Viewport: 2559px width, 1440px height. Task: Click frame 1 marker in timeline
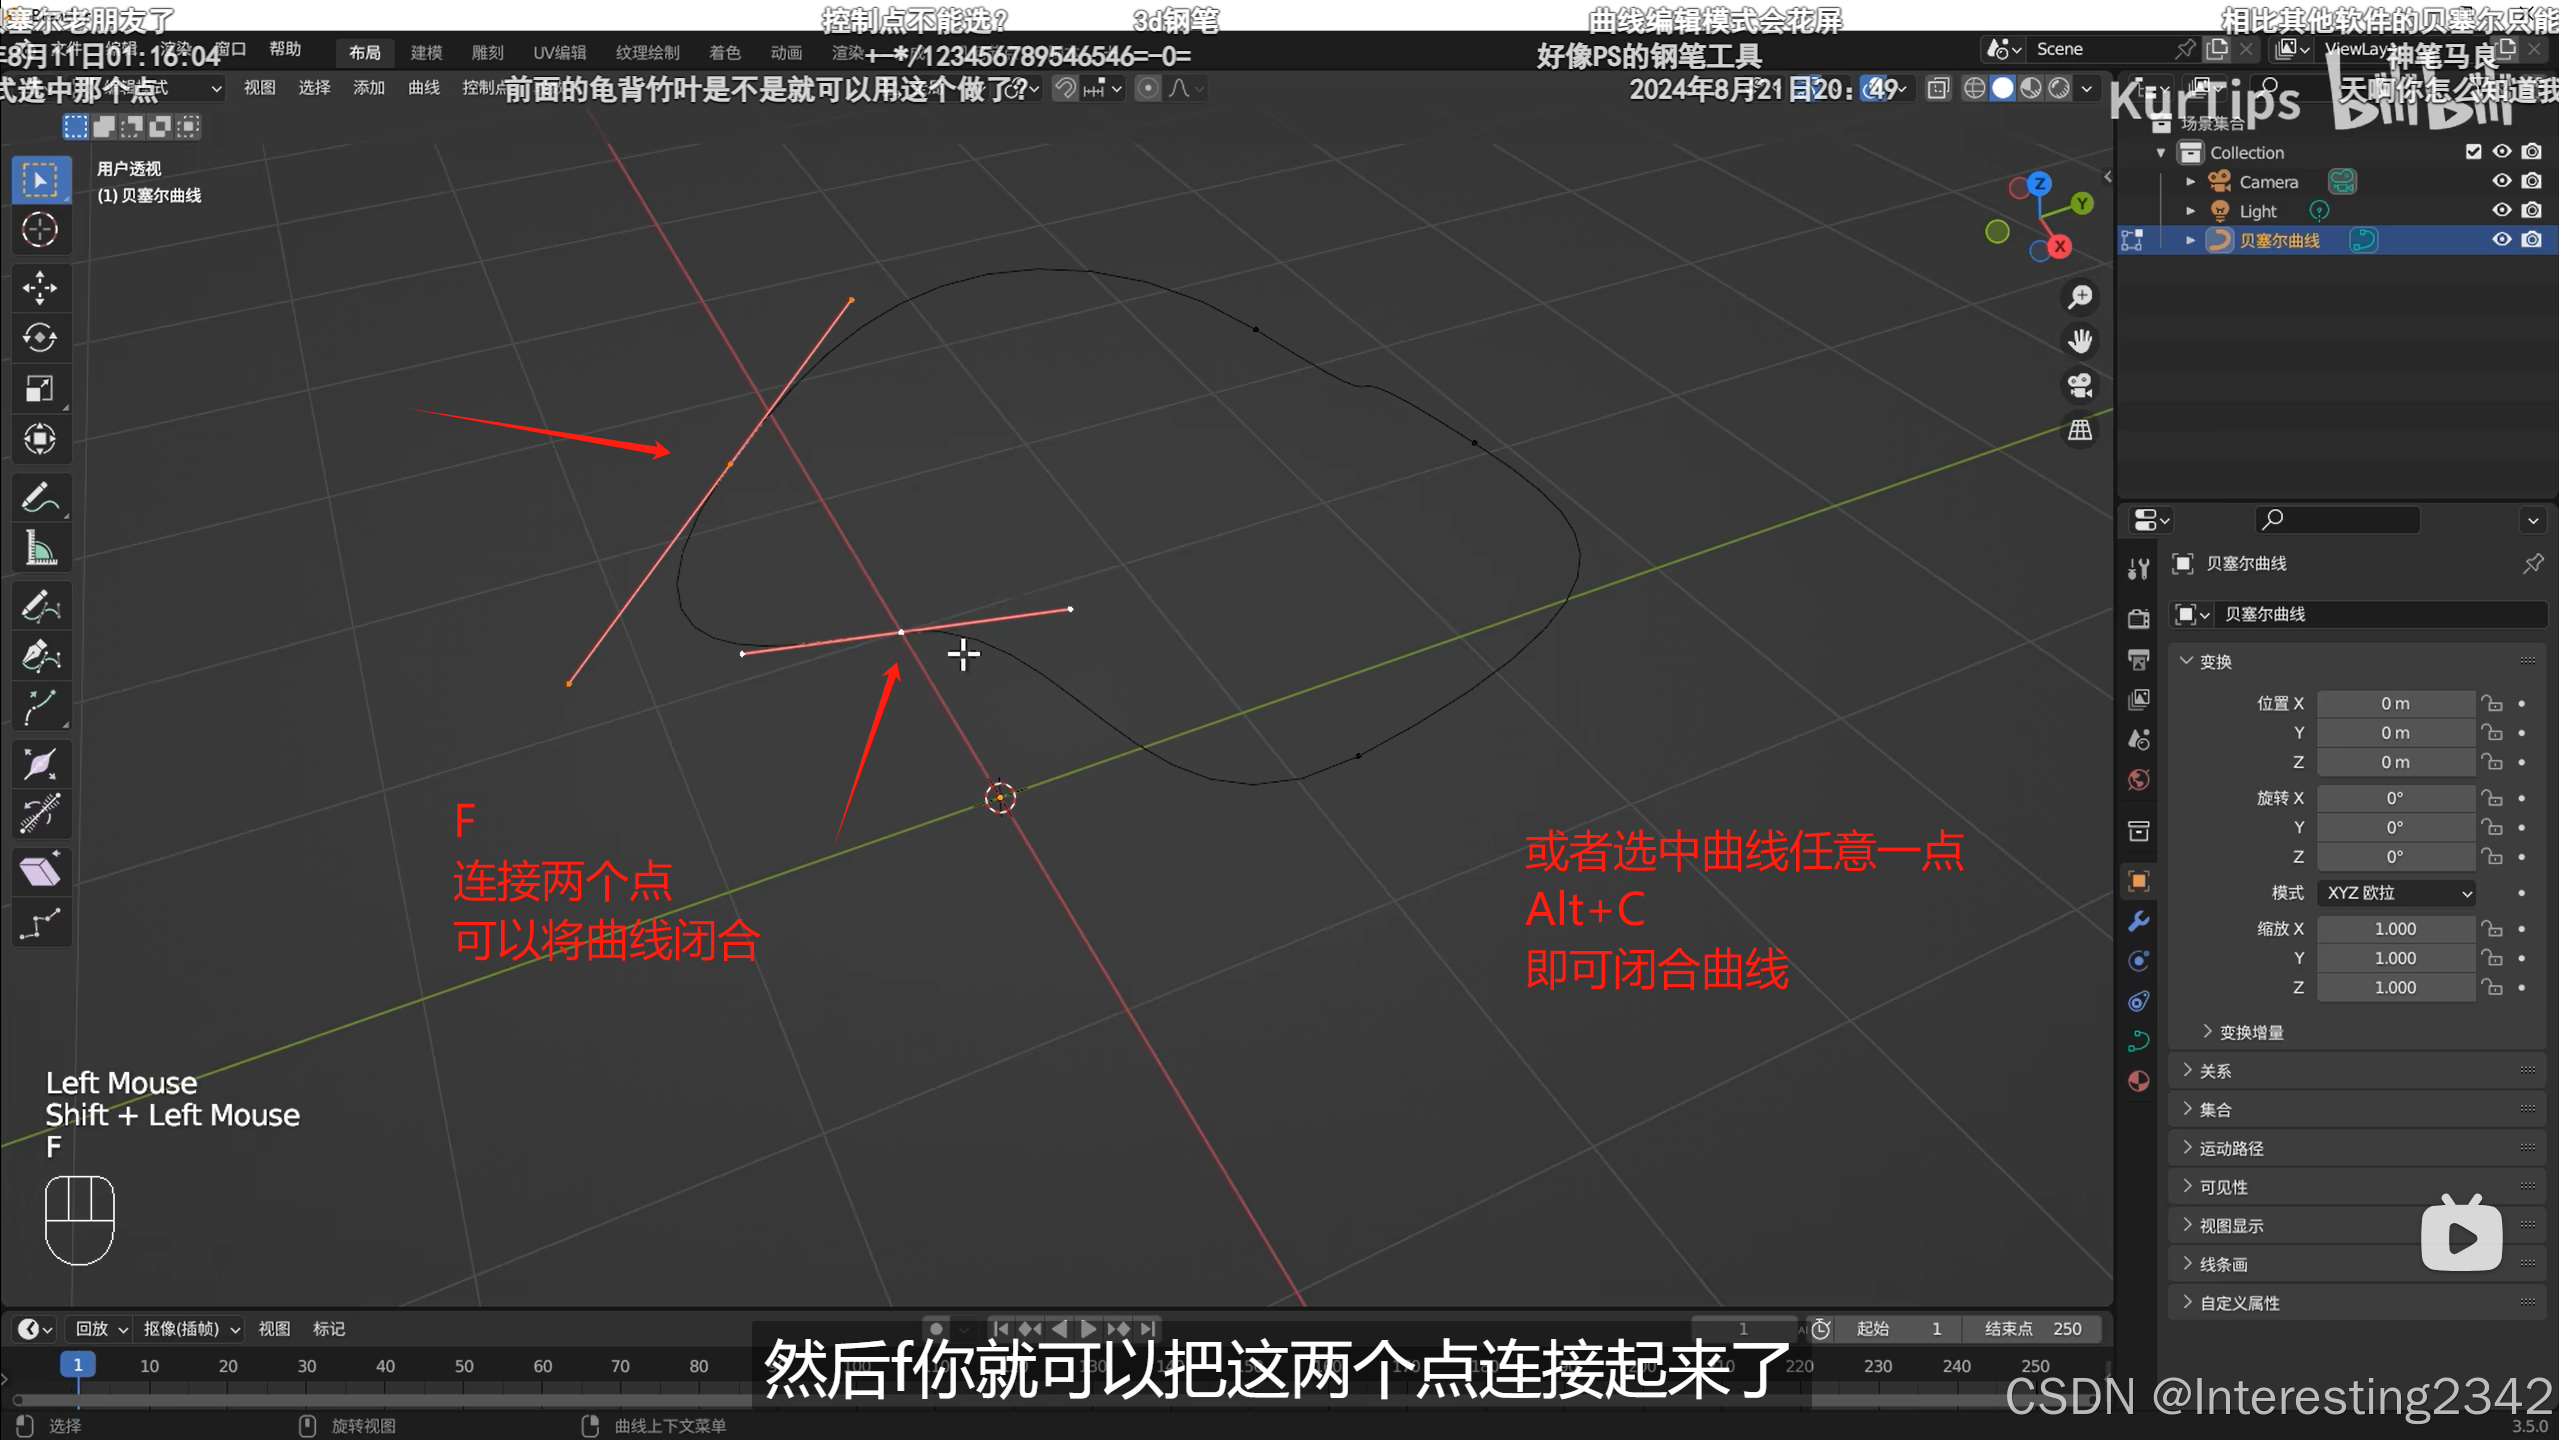click(77, 1365)
